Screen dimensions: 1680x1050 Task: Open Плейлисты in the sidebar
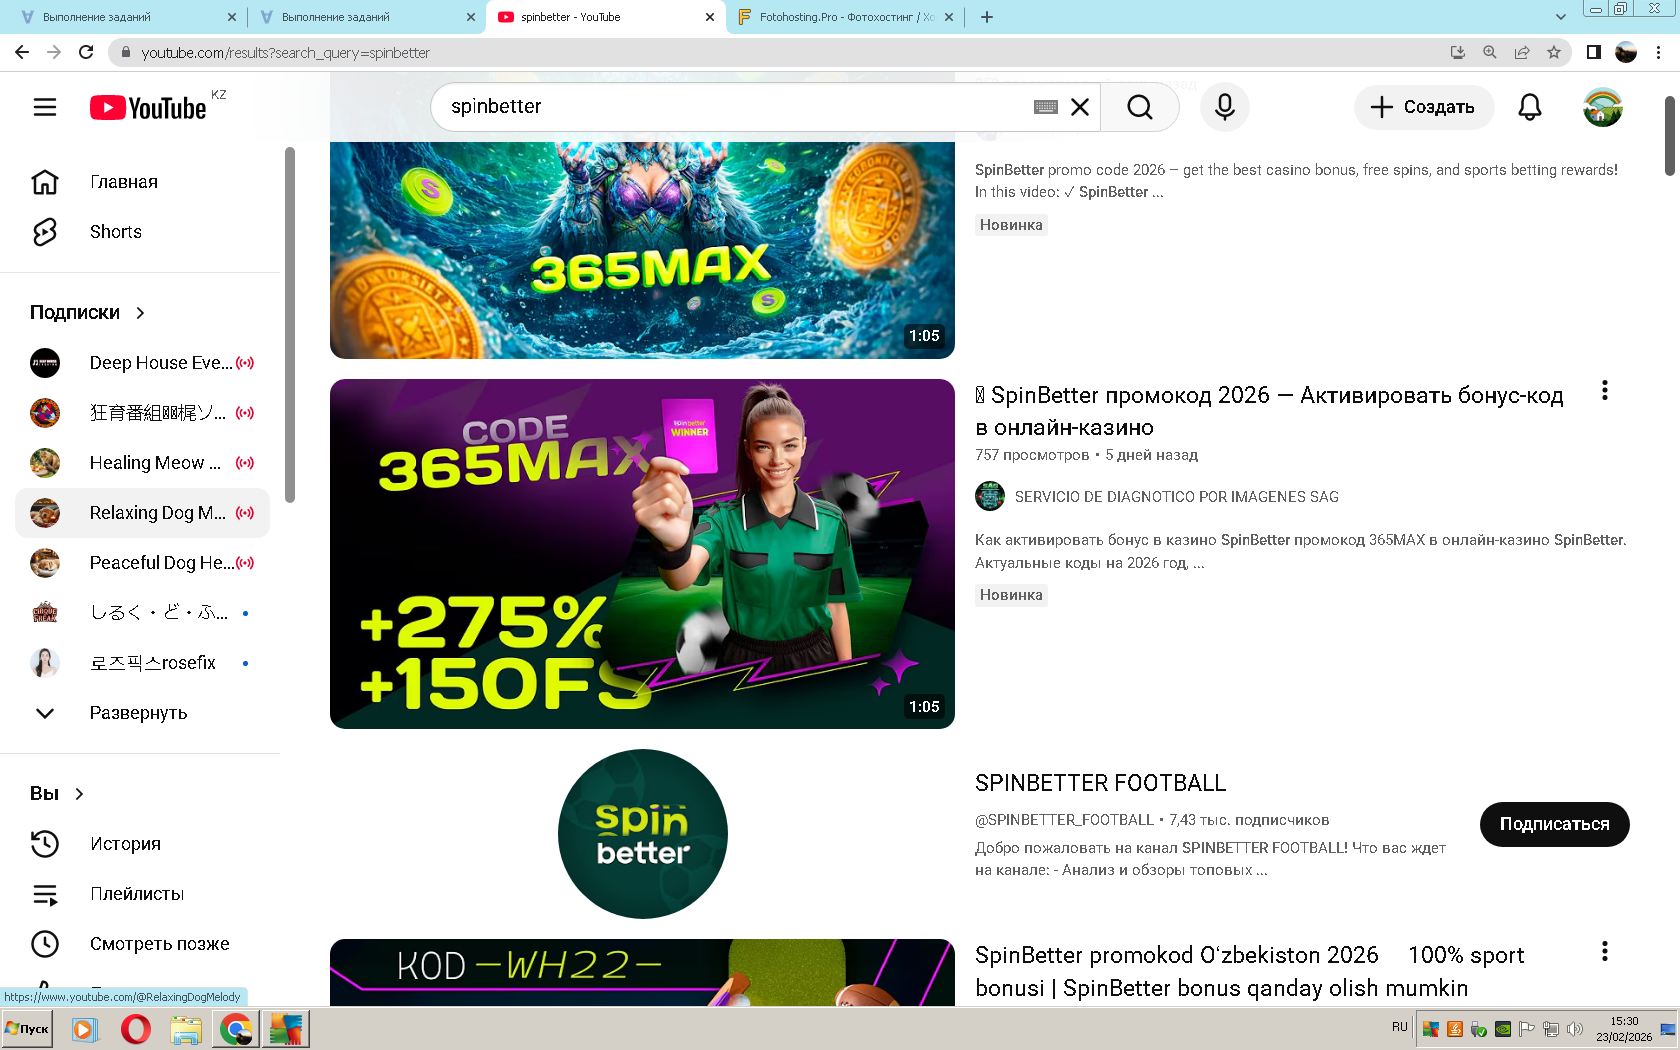(x=142, y=894)
